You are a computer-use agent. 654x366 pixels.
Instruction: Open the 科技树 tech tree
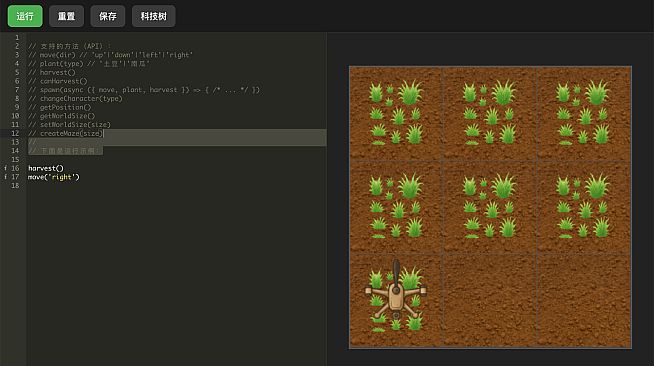coord(153,16)
